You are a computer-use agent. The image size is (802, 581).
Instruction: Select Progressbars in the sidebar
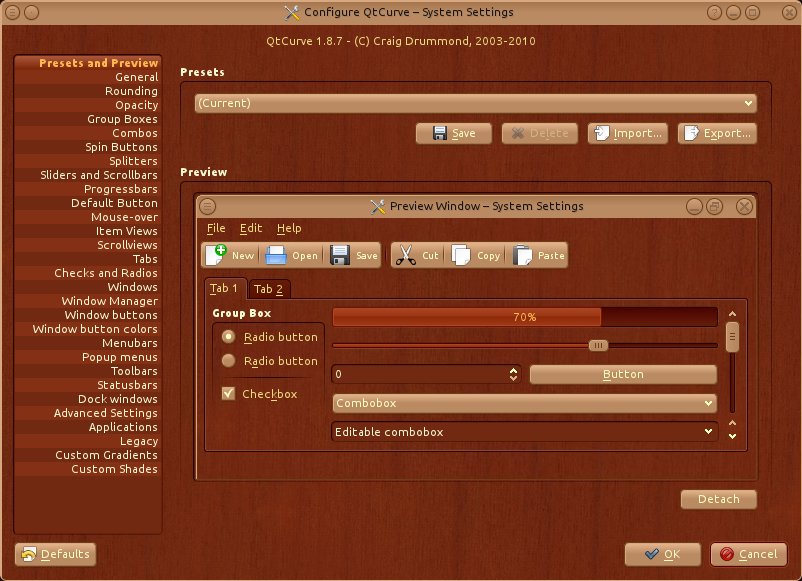(x=88, y=189)
